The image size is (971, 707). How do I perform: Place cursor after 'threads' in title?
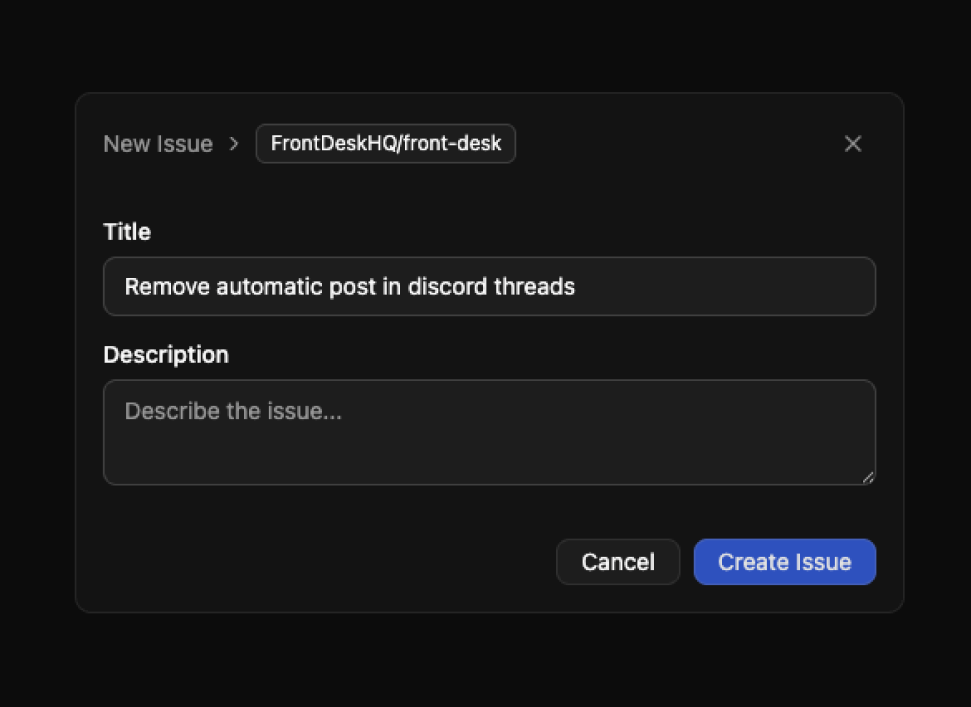tap(576, 287)
